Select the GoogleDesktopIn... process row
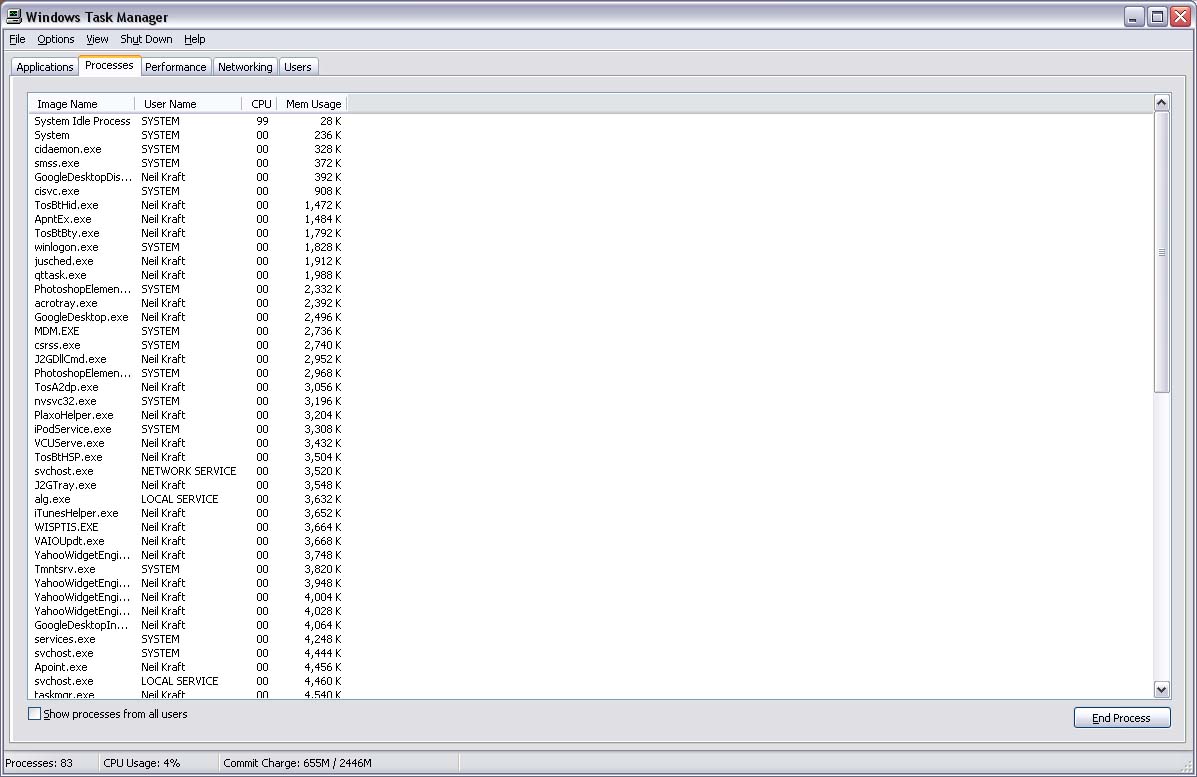Image resolution: width=1197 pixels, height=777 pixels. pos(188,625)
